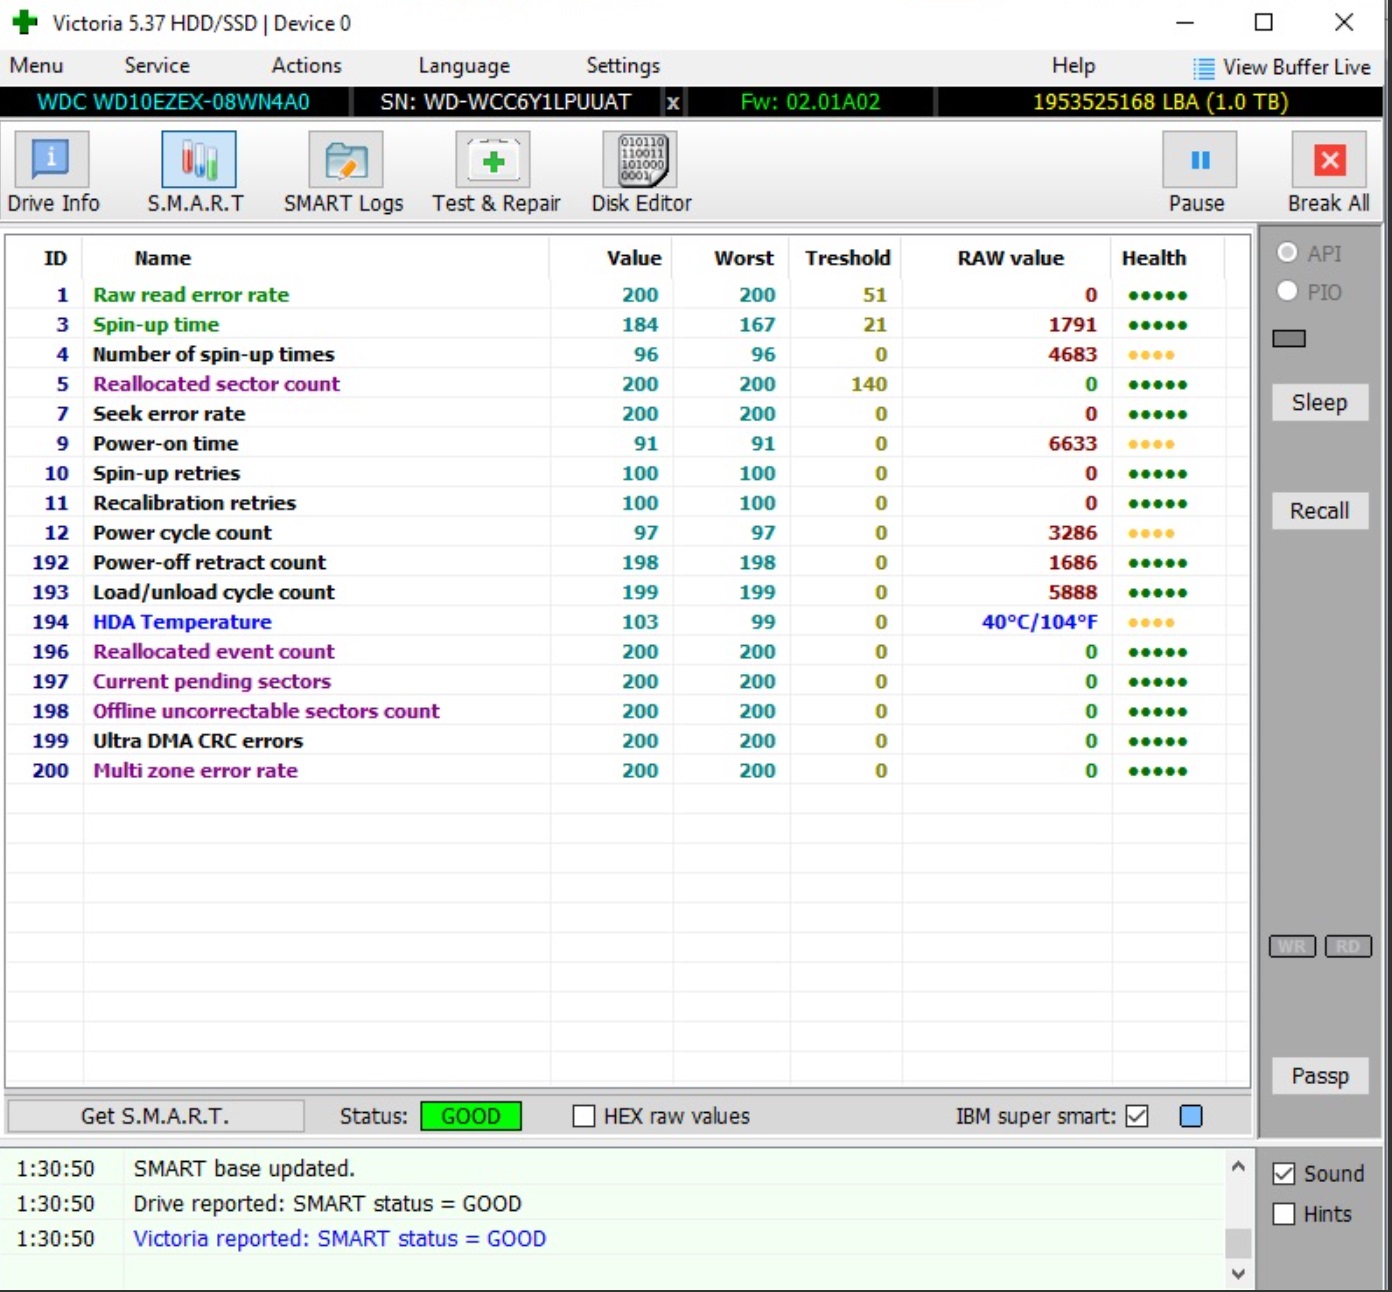
Task: Open the Service menu
Action: 157,66
